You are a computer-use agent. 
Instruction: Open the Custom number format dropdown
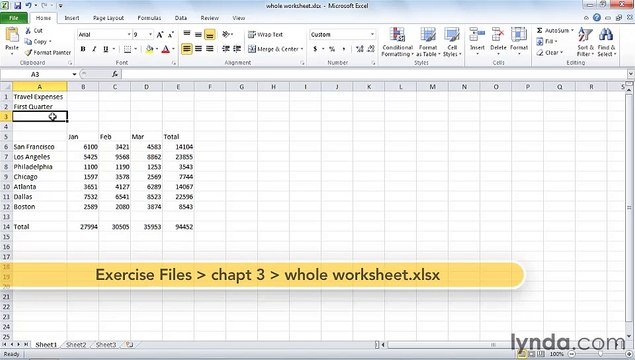click(x=372, y=34)
